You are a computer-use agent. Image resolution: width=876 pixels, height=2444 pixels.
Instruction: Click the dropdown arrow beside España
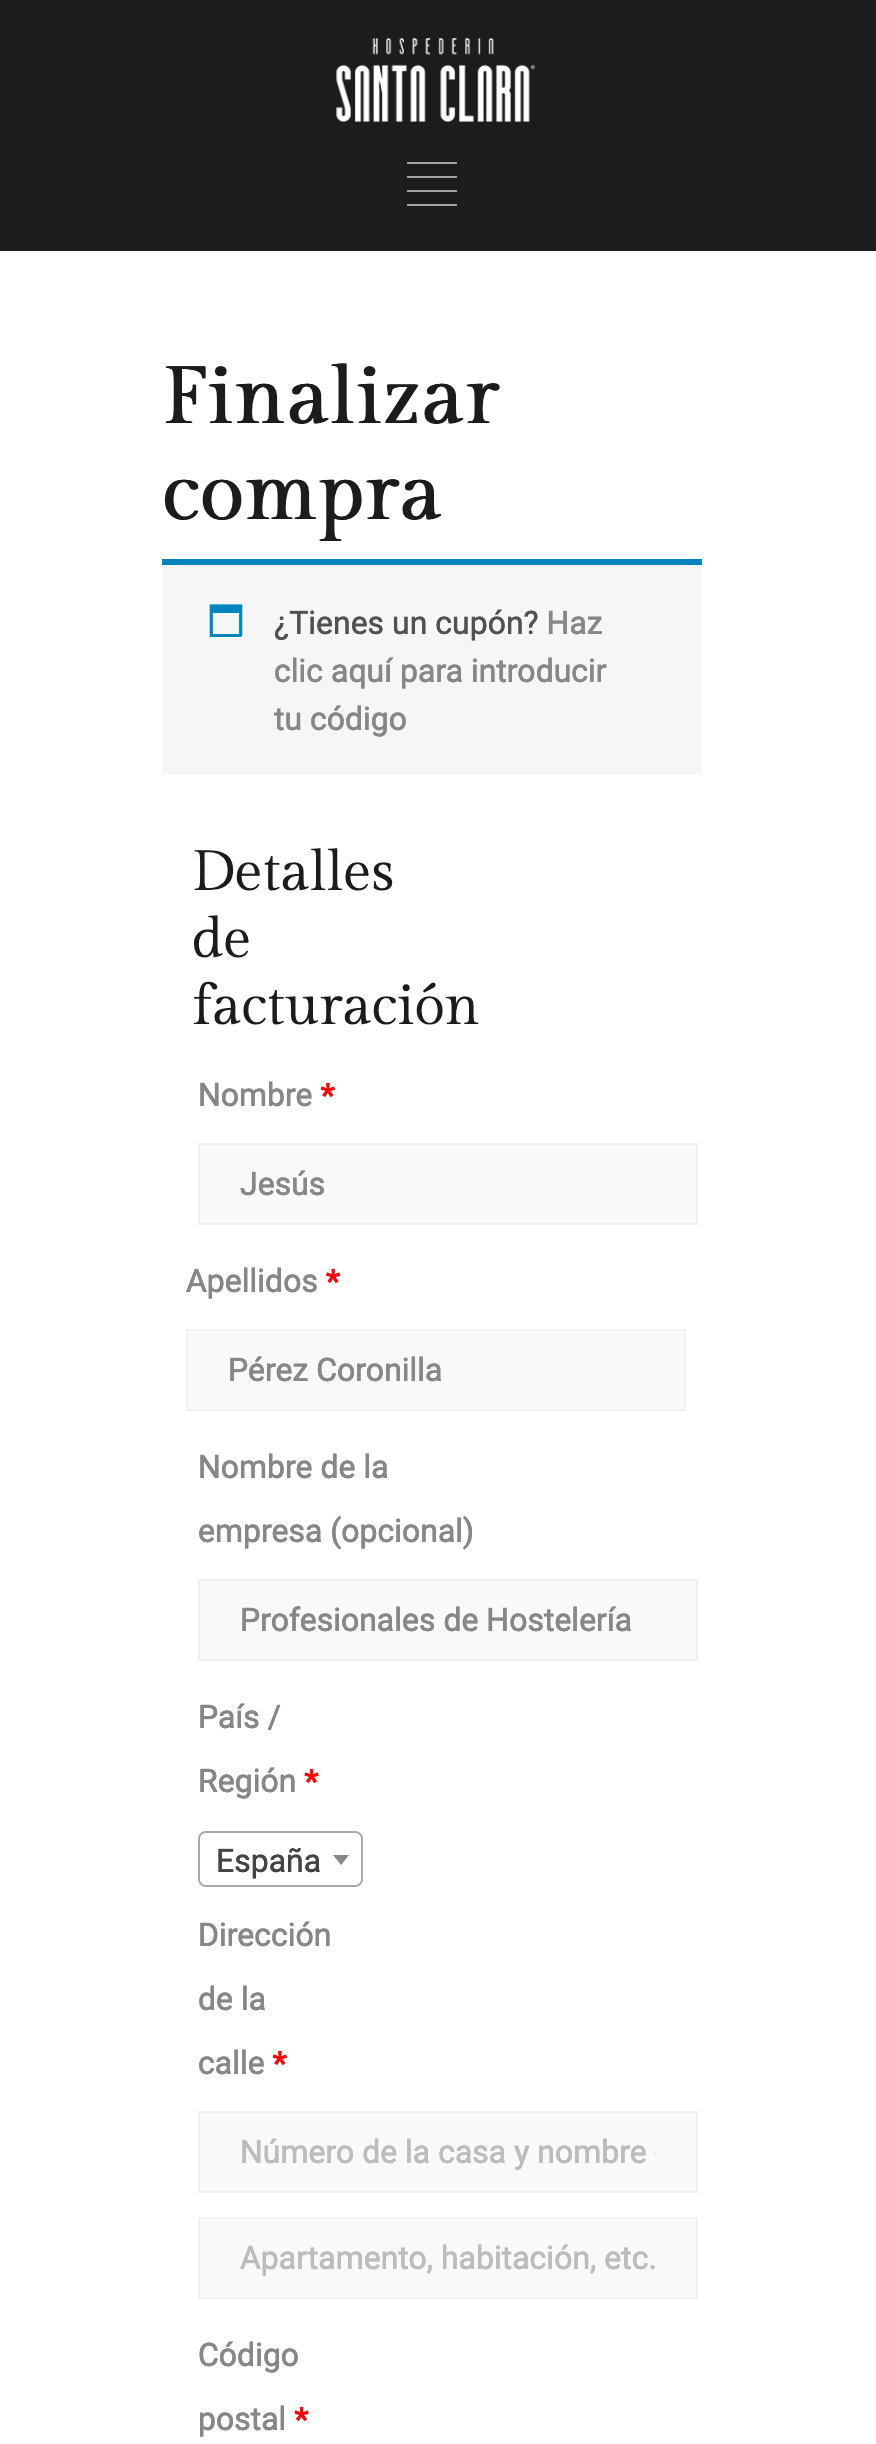coord(341,1860)
